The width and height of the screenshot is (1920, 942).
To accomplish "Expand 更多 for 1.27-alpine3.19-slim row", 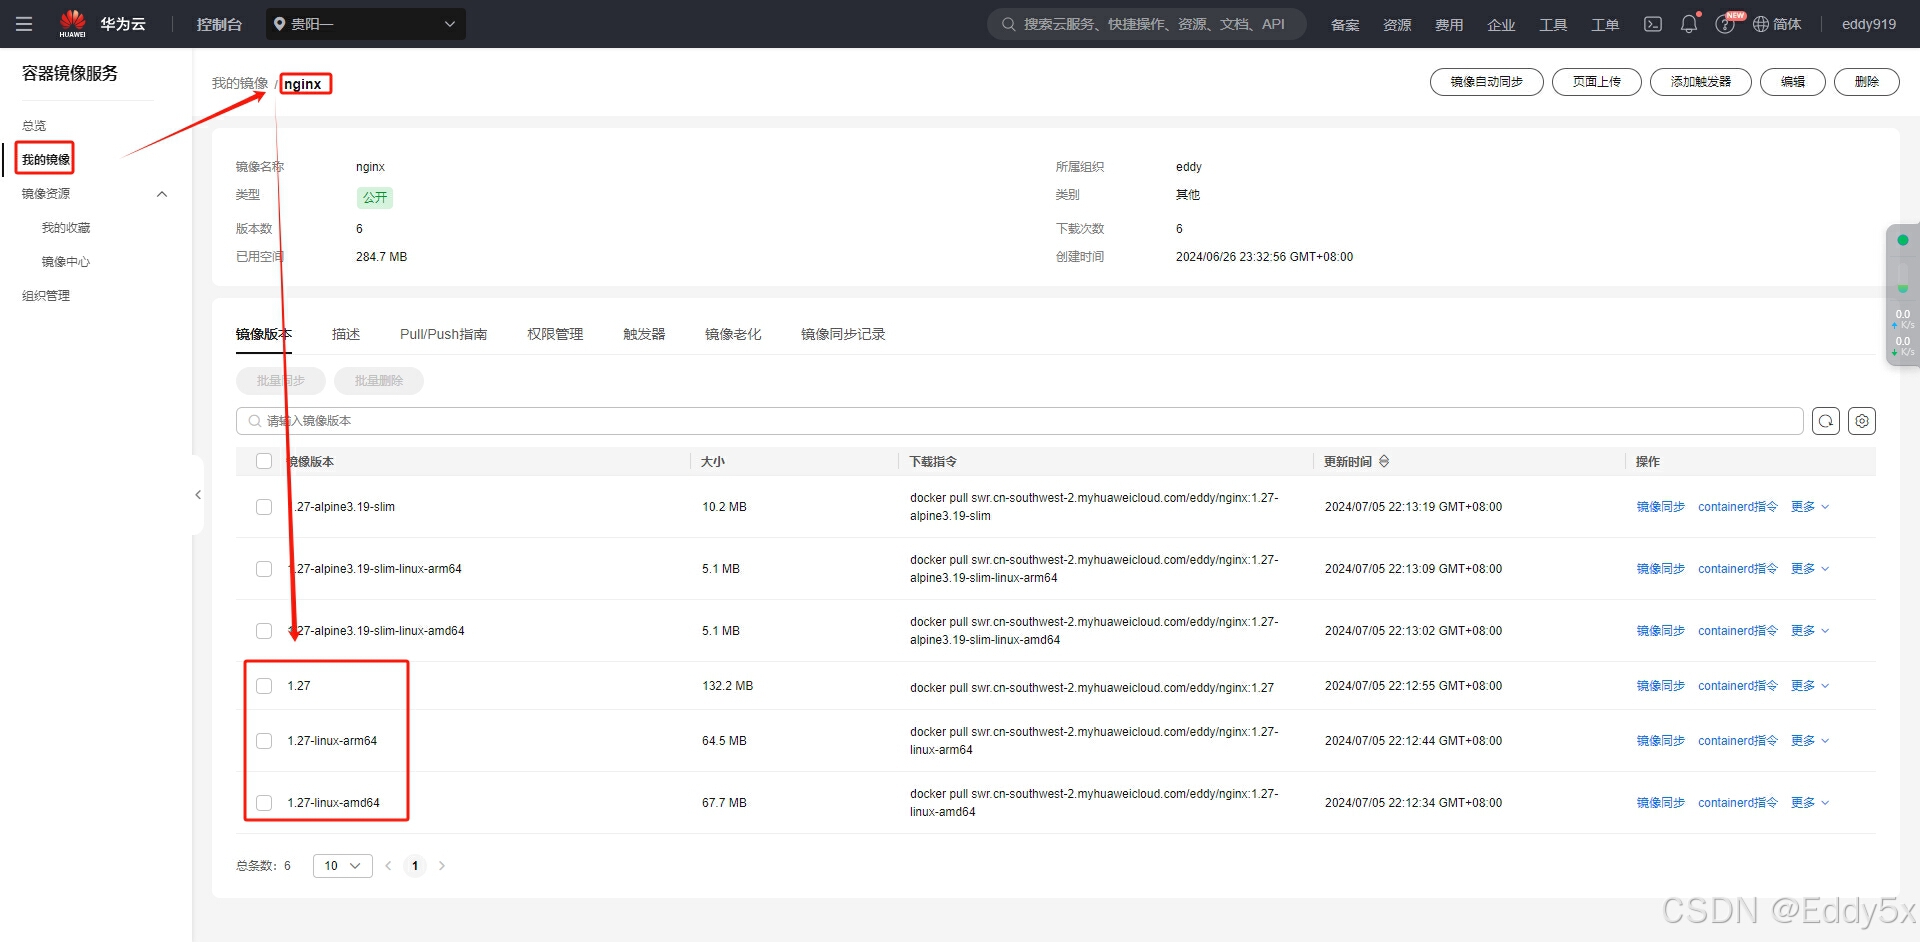I will (1810, 507).
